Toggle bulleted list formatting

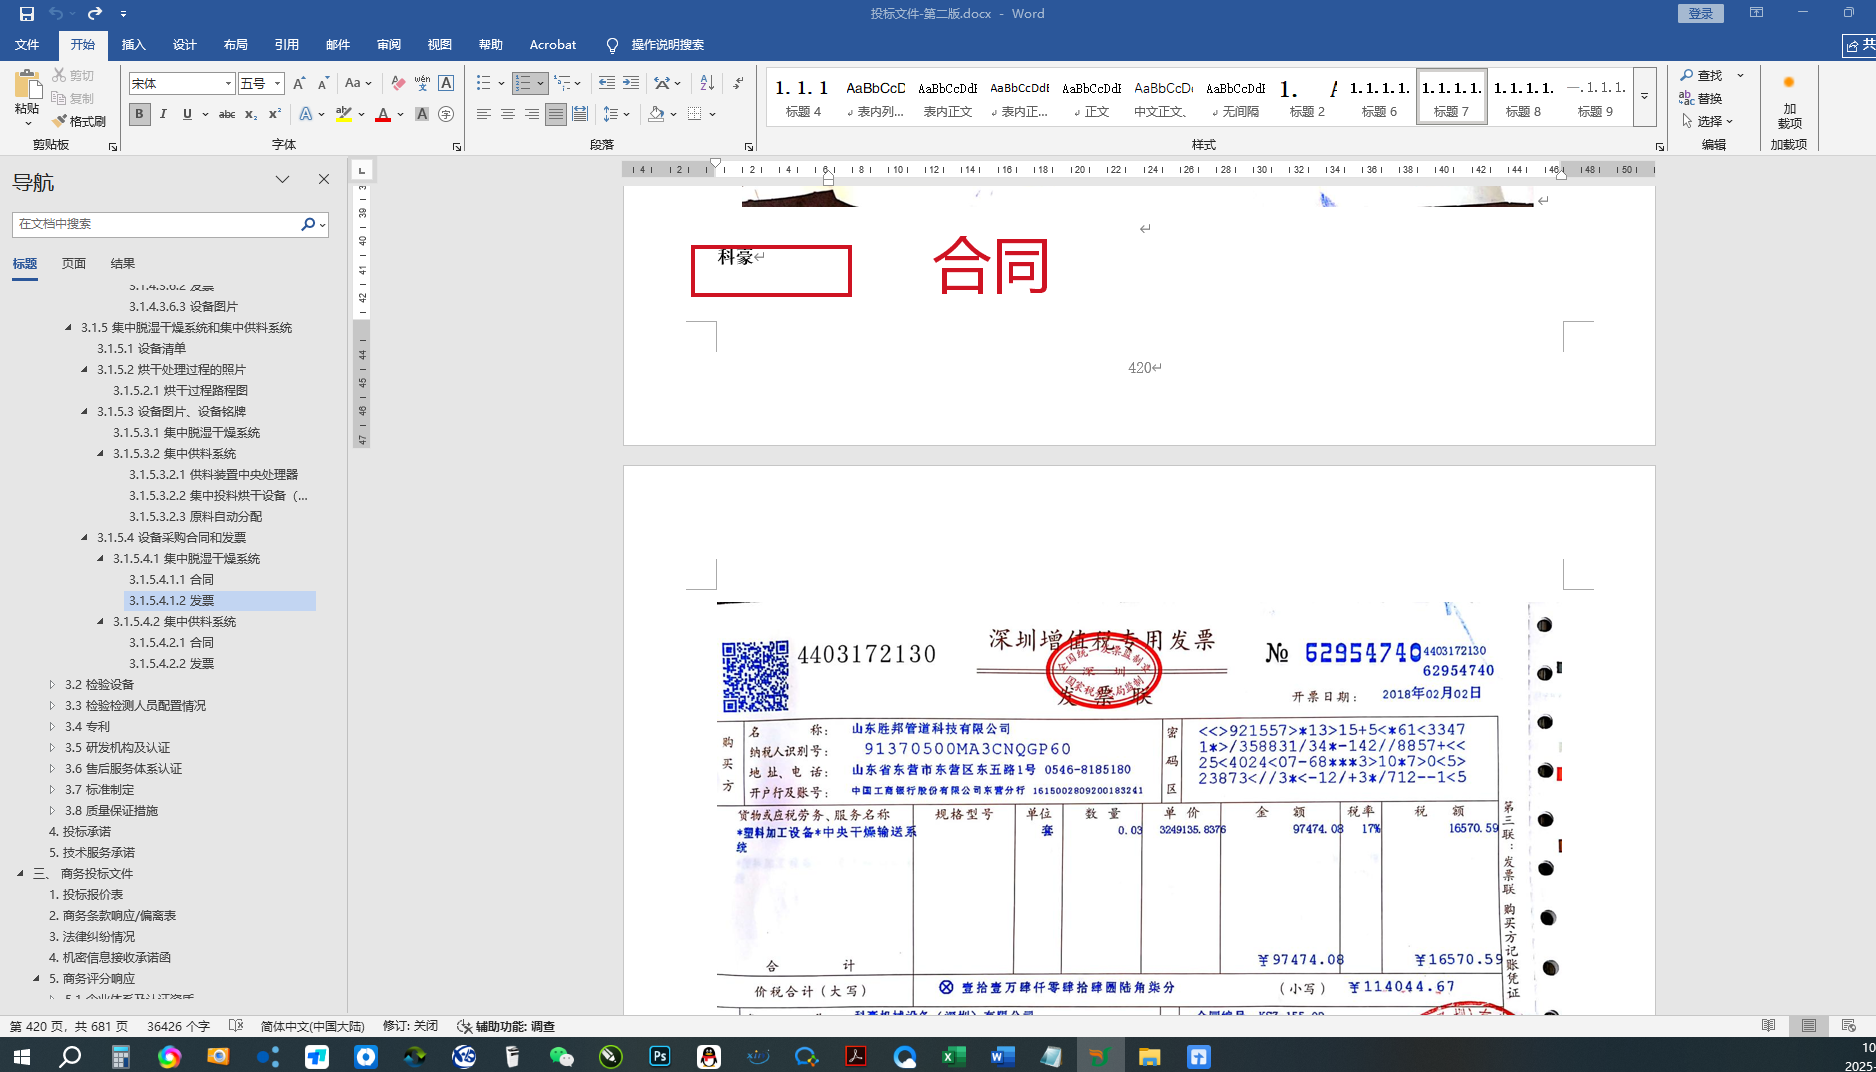point(484,83)
